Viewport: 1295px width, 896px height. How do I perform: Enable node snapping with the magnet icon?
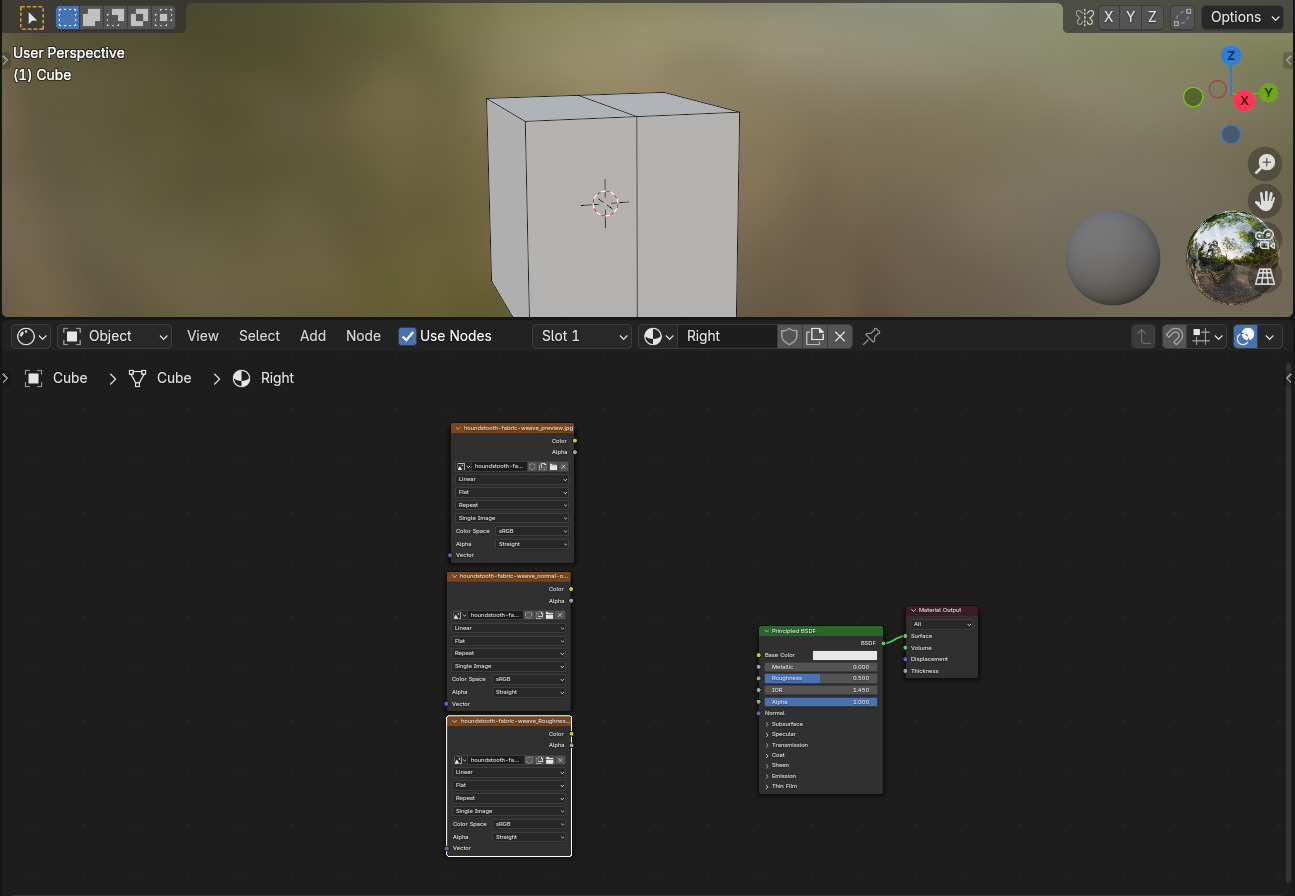pyautogui.click(x=1174, y=336)
